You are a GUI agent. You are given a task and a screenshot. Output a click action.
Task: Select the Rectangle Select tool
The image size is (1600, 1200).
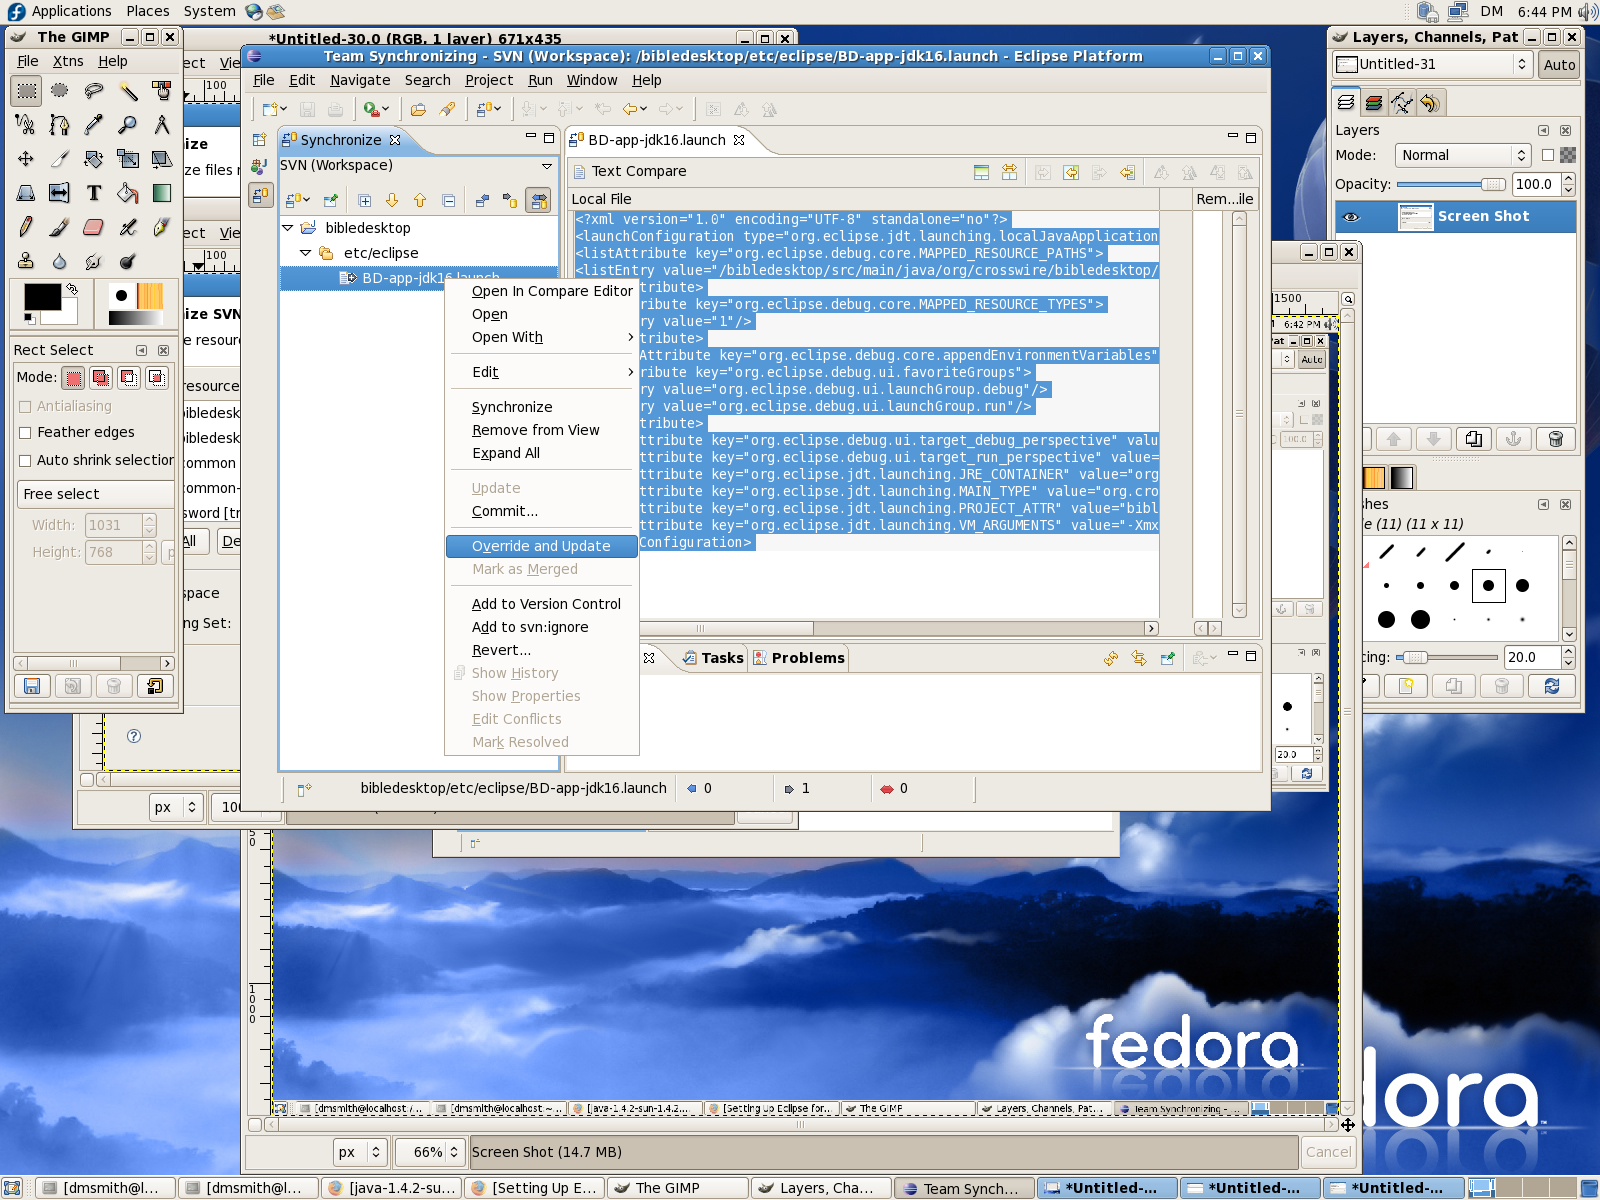point(26,91)
